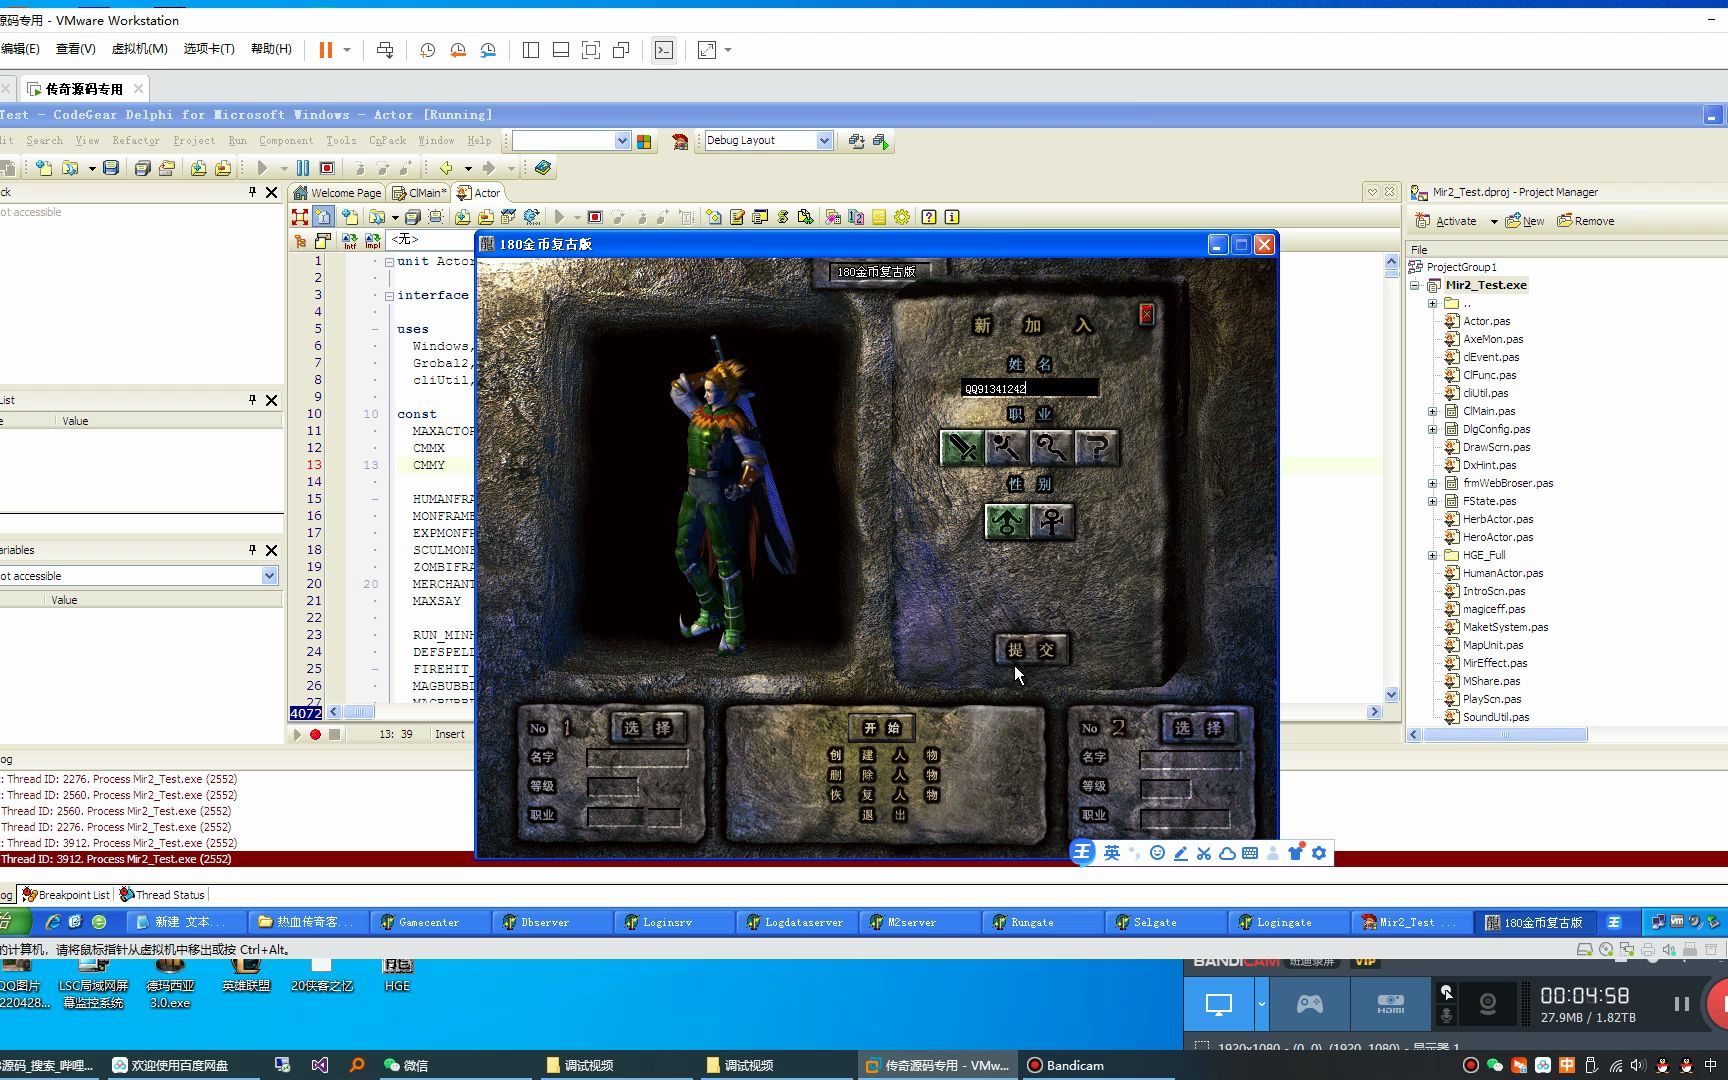
Task: Choose female gender icon
Action: tap(1052, 521)
